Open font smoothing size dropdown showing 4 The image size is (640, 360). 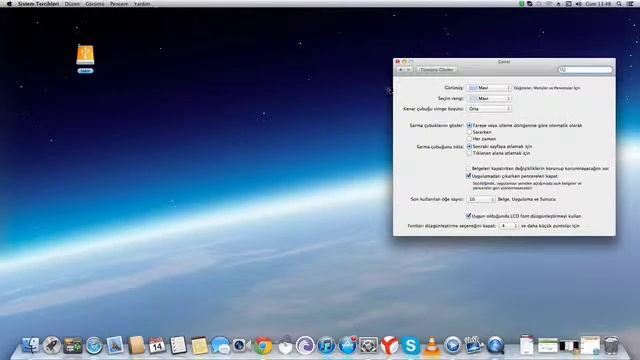tap(509, 226)
